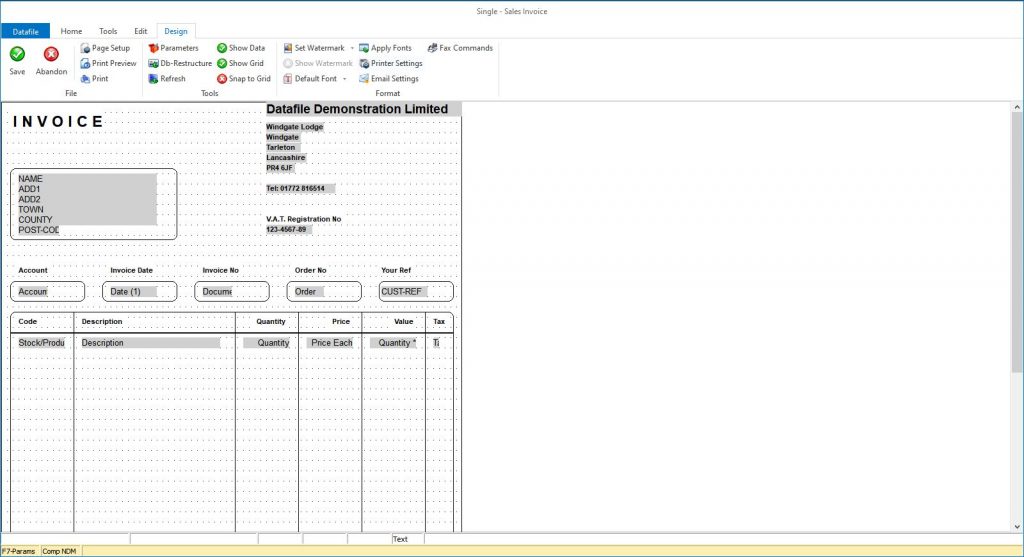Image resolution: width=1024 pixels, height=557 pixels.
Task: Select the Quantity detail field
Action: pyautogui.click(x=267, y=343)
